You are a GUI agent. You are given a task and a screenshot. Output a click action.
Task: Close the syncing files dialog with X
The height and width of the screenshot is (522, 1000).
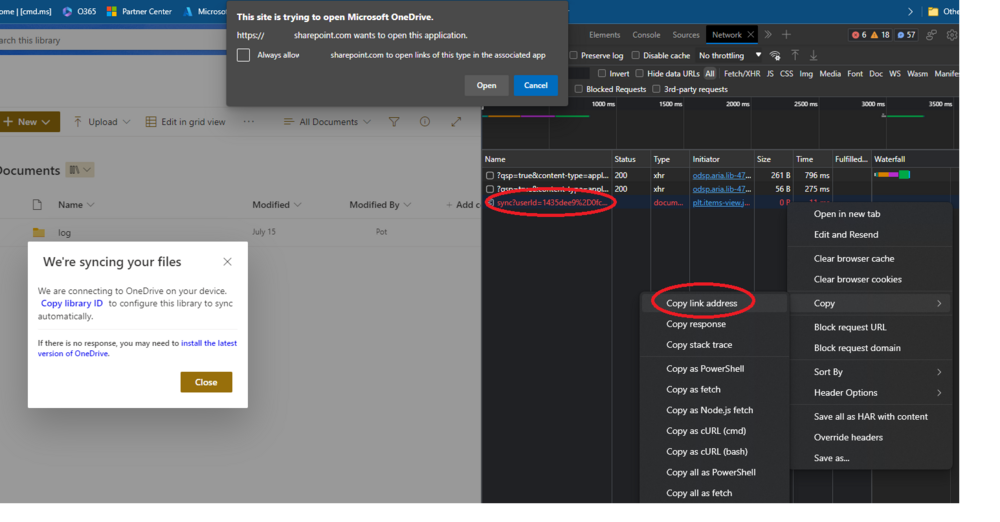(227, 262)
